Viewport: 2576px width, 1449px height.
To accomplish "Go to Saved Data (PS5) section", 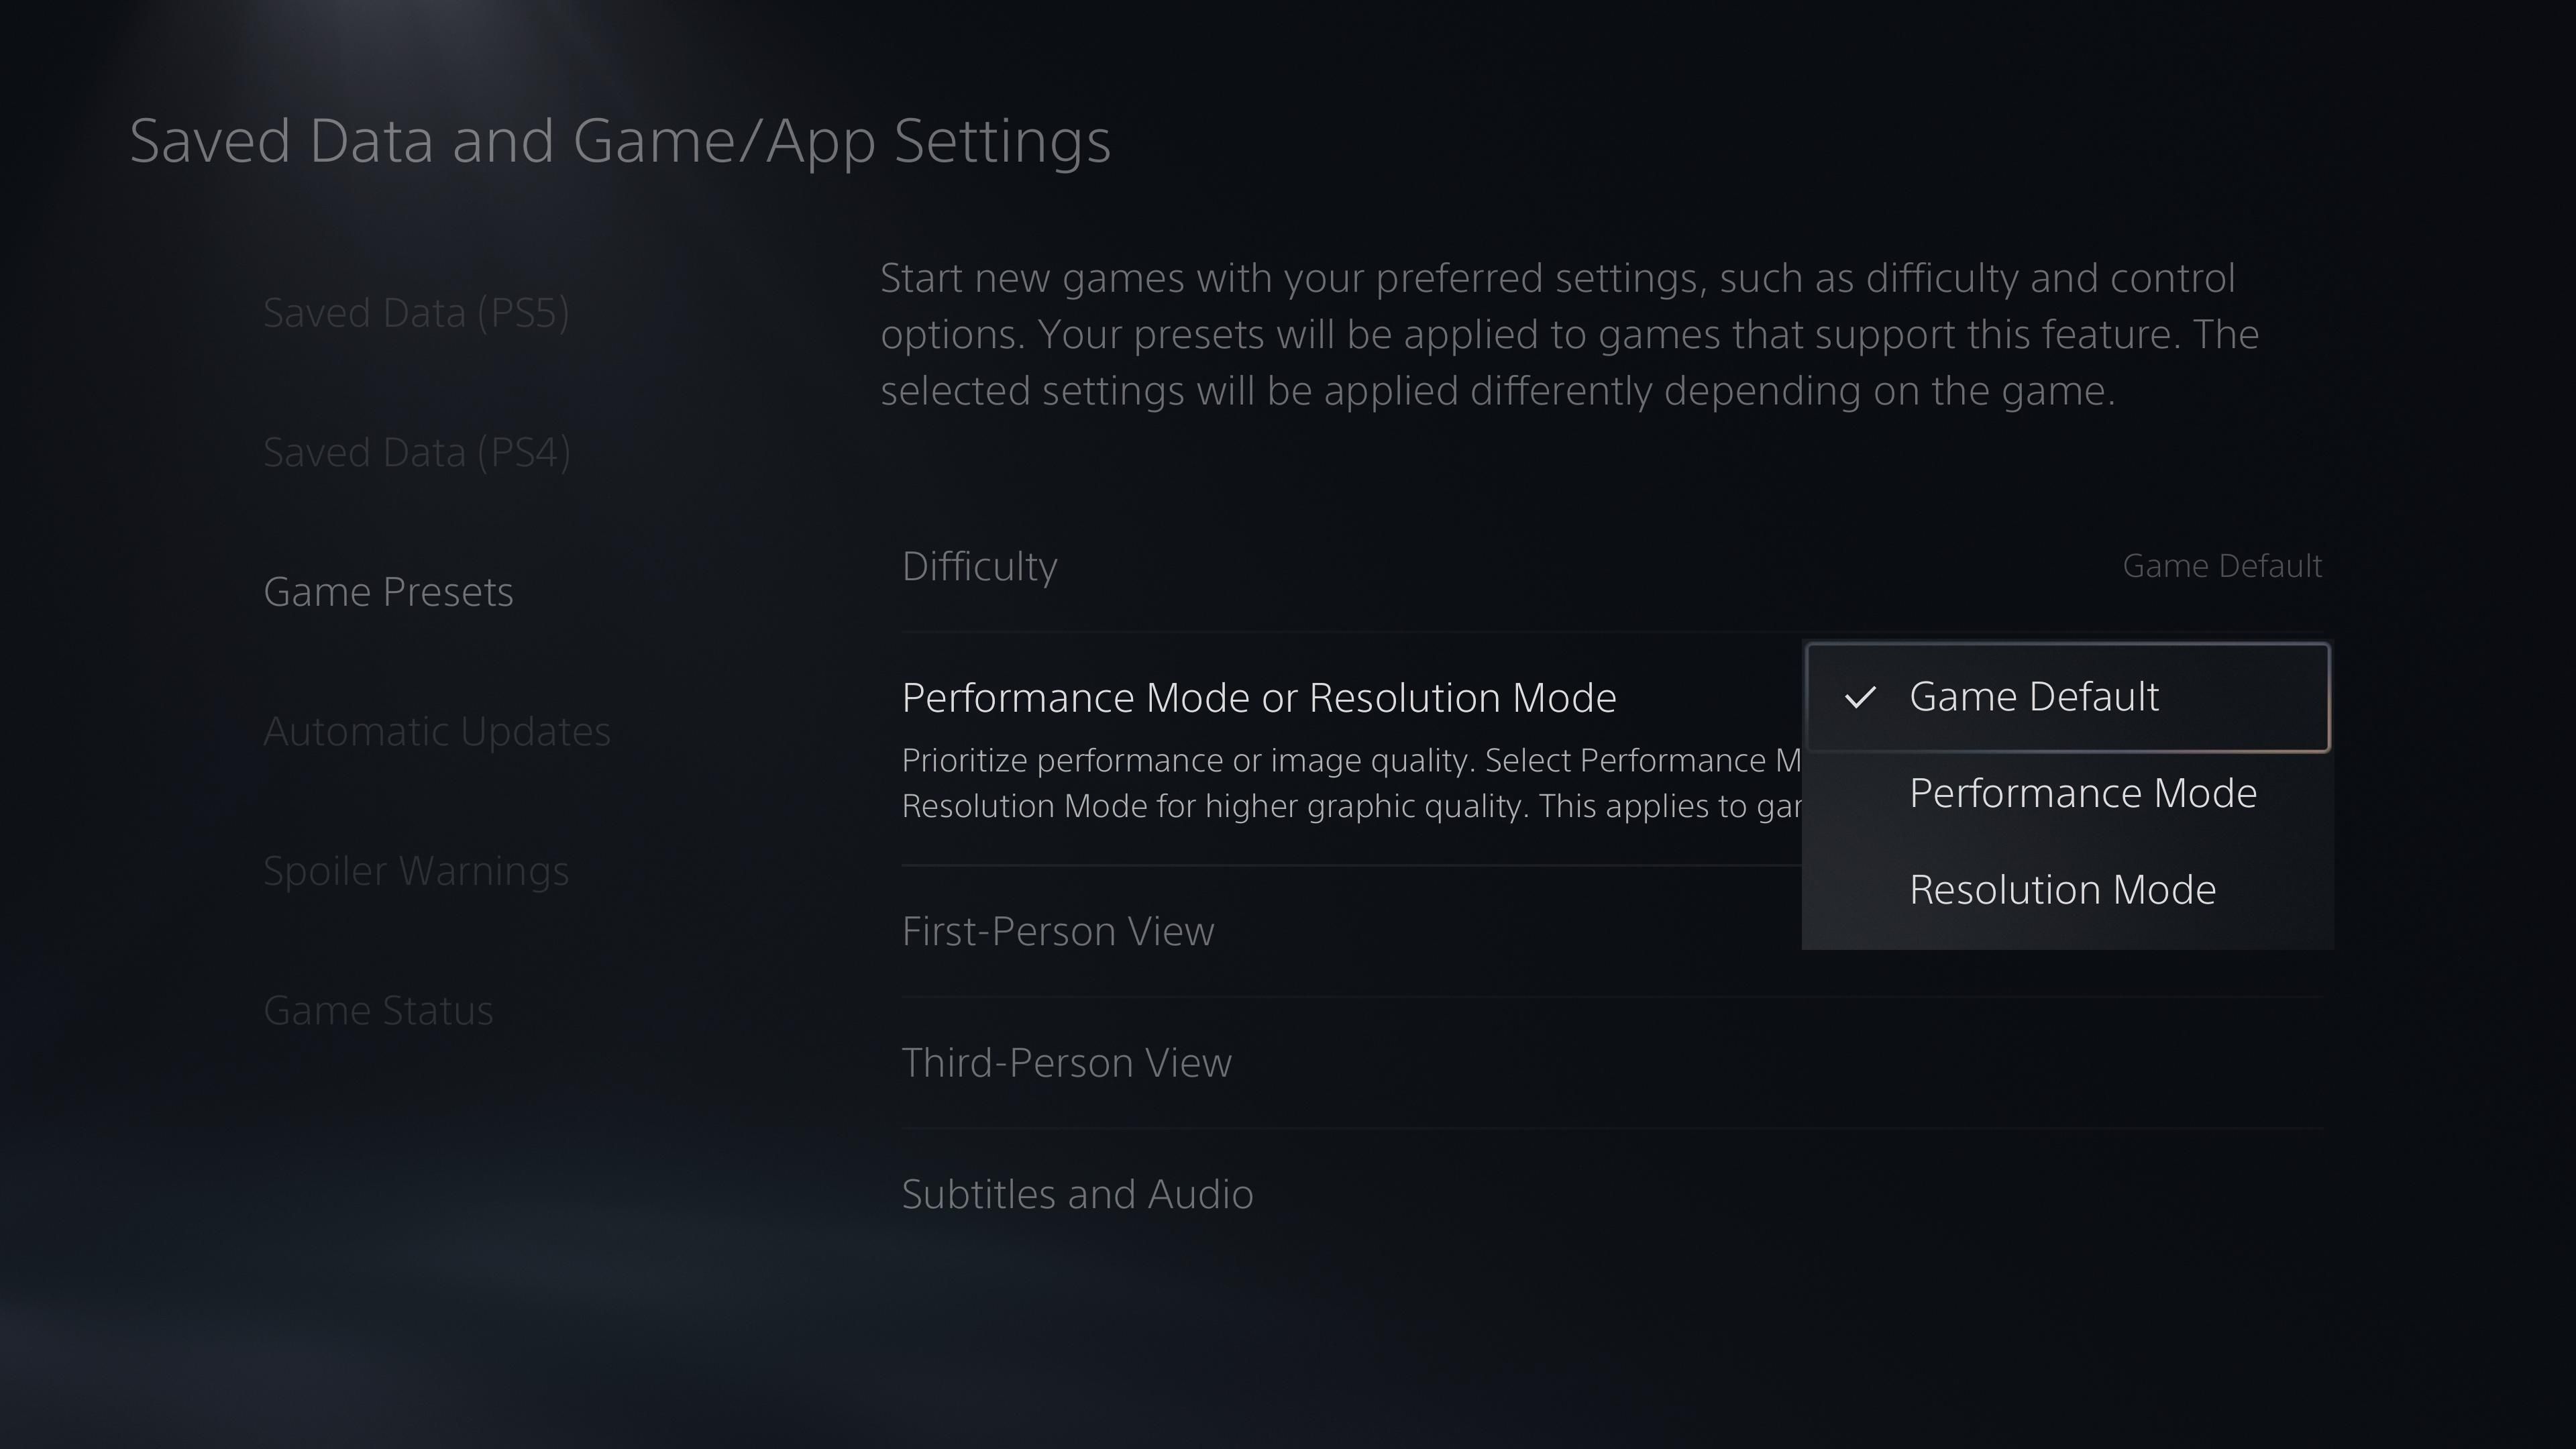I will (x=416, y=313).
